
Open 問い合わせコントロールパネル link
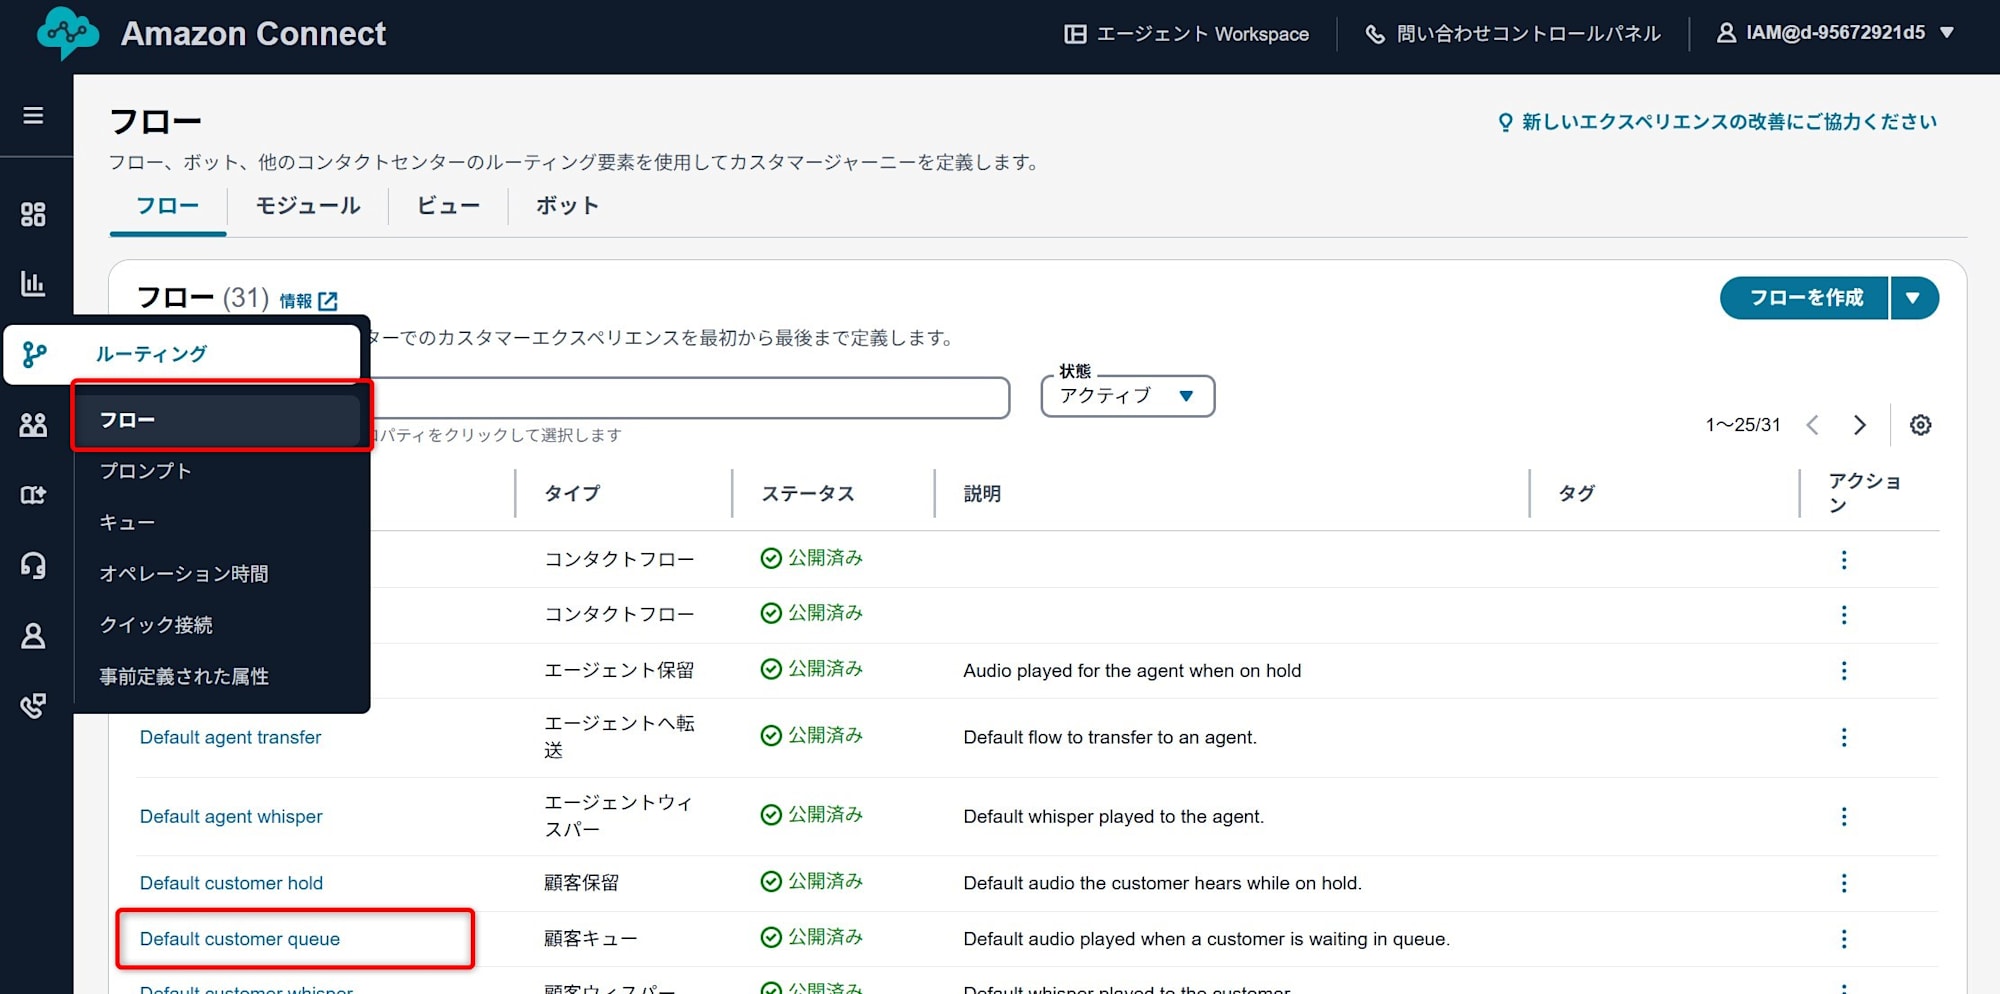tap(1513, 34)
